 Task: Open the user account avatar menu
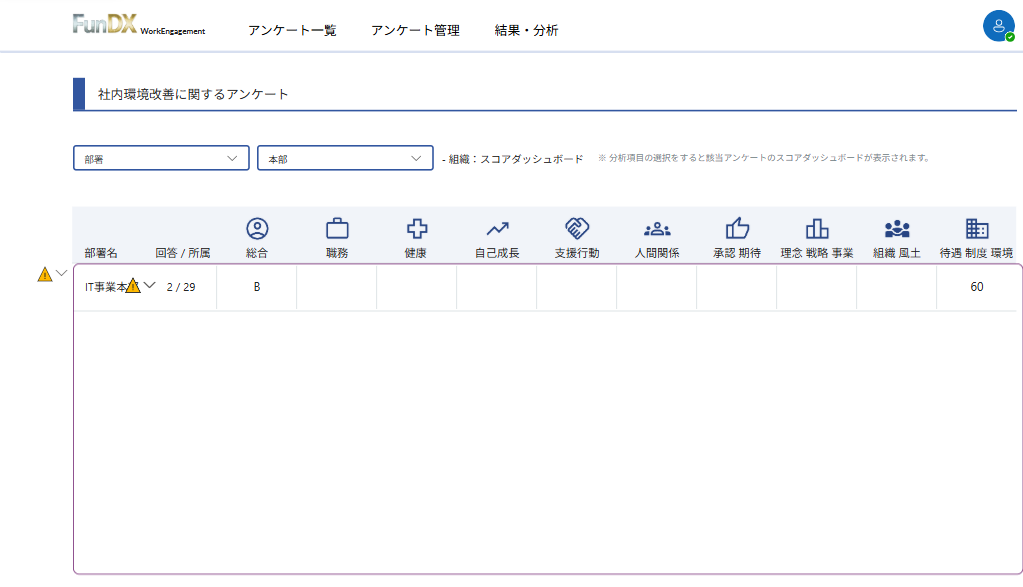998,27
